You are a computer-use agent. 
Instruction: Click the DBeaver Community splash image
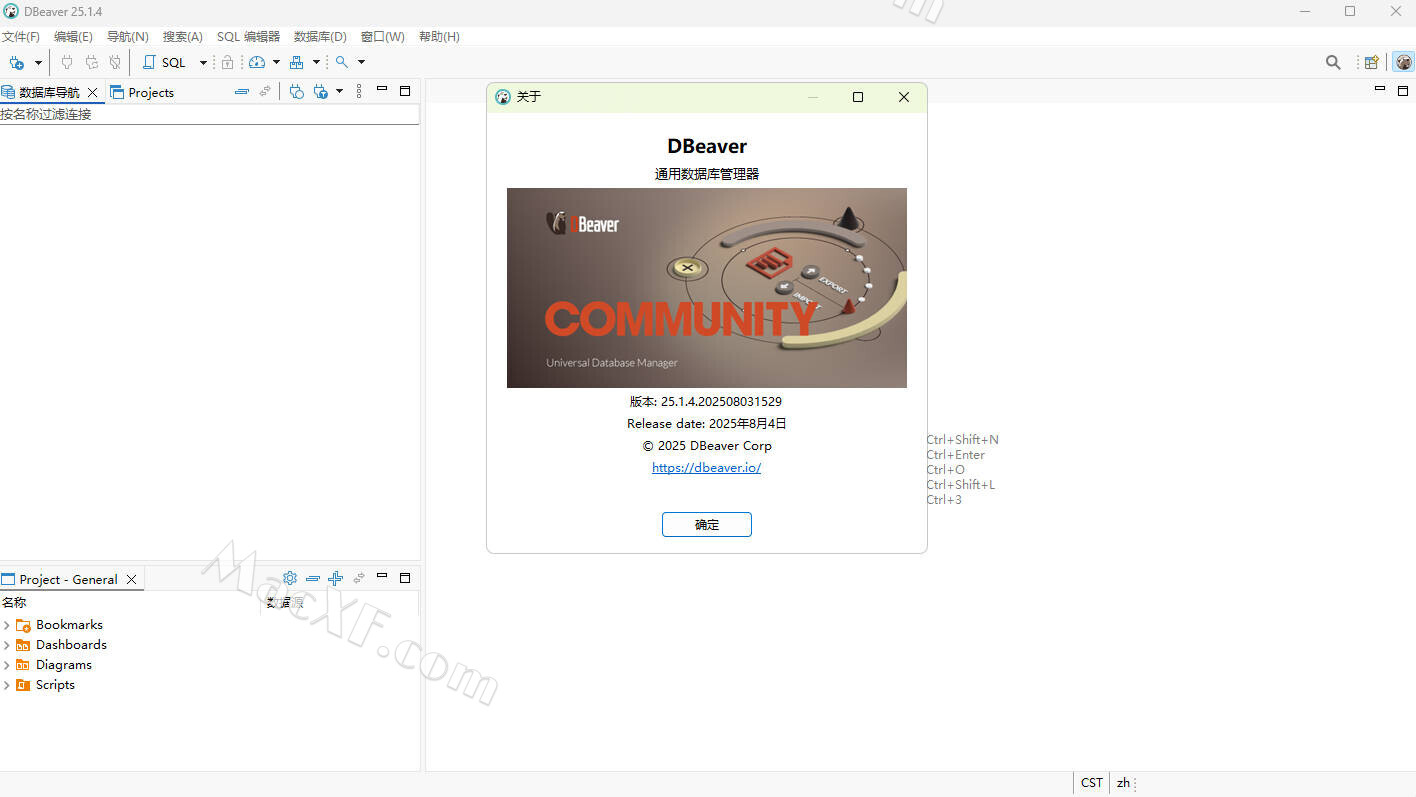coord(706,288)
